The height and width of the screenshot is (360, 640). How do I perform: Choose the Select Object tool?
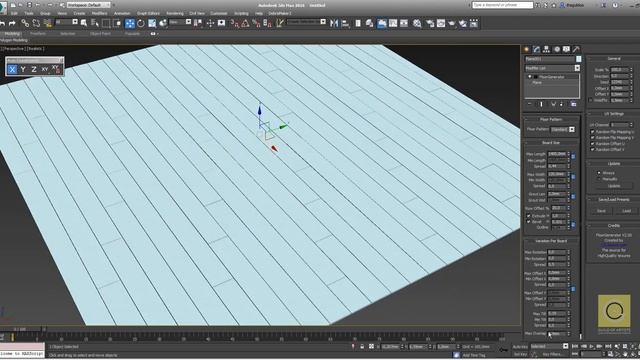84,23
